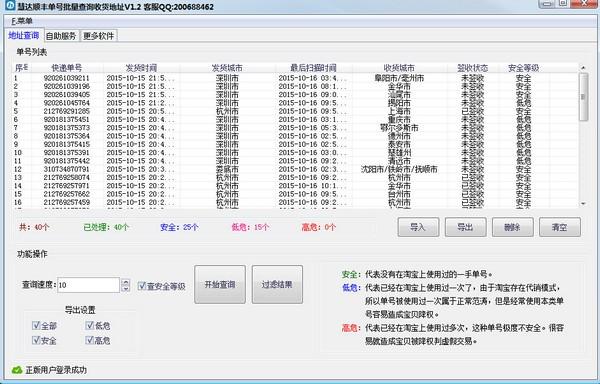Click the 导出 button

[x=466, y=227]
